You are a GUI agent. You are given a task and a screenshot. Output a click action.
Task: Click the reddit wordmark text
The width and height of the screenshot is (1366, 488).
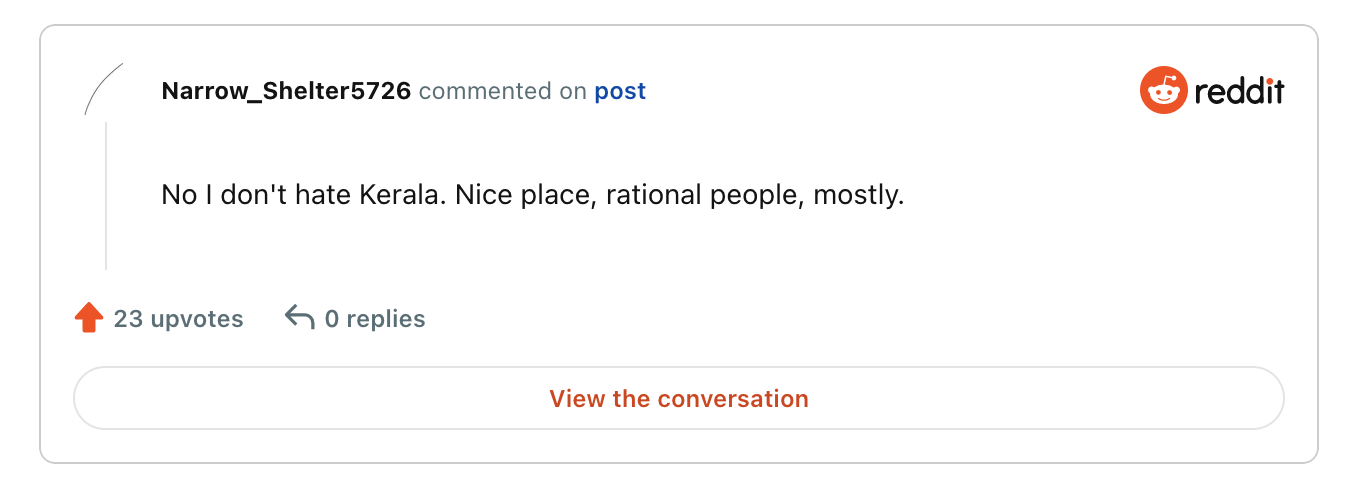1240,92
